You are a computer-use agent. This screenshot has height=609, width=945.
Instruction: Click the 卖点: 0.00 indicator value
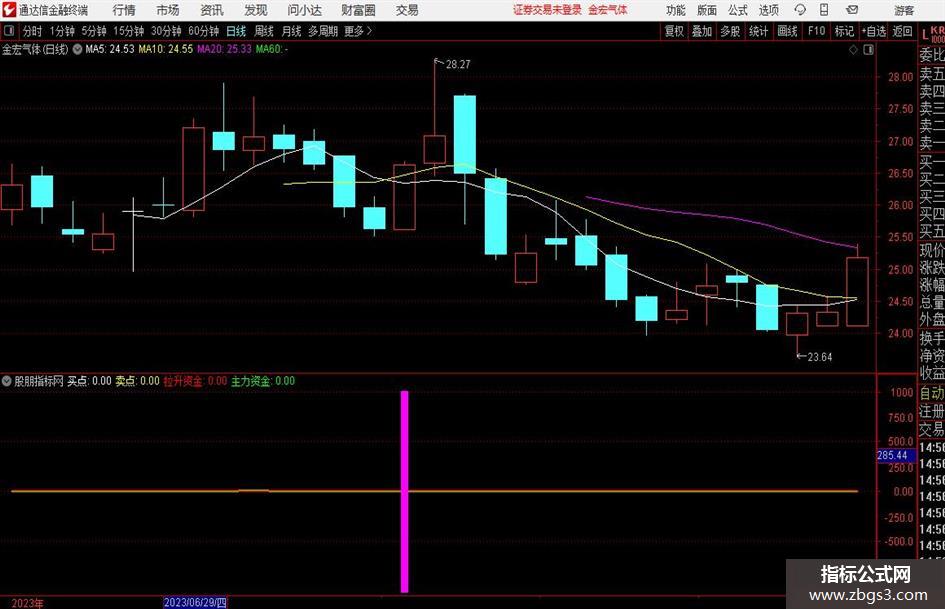click(x=137, y=381)
